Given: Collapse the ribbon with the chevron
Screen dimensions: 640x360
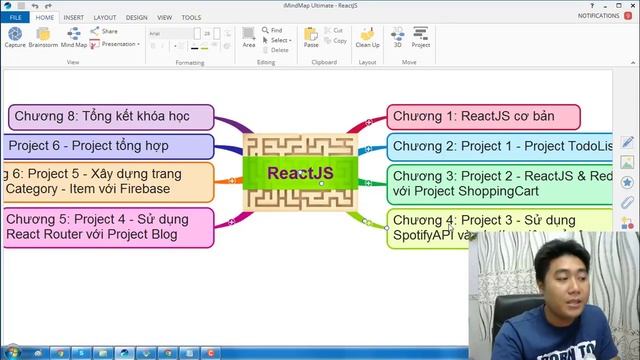Looking at the screenshot, I should pos(633,62).
